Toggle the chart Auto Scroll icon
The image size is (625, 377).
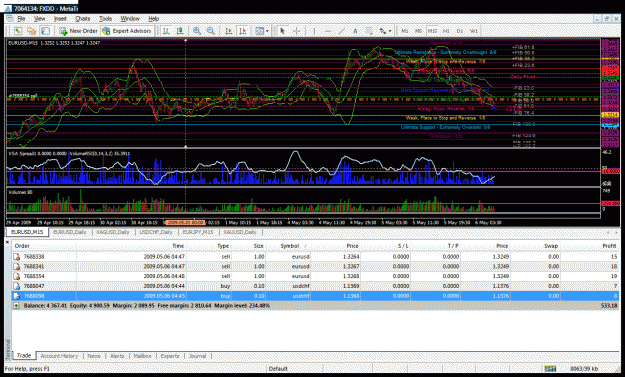(x=228, y=31)
